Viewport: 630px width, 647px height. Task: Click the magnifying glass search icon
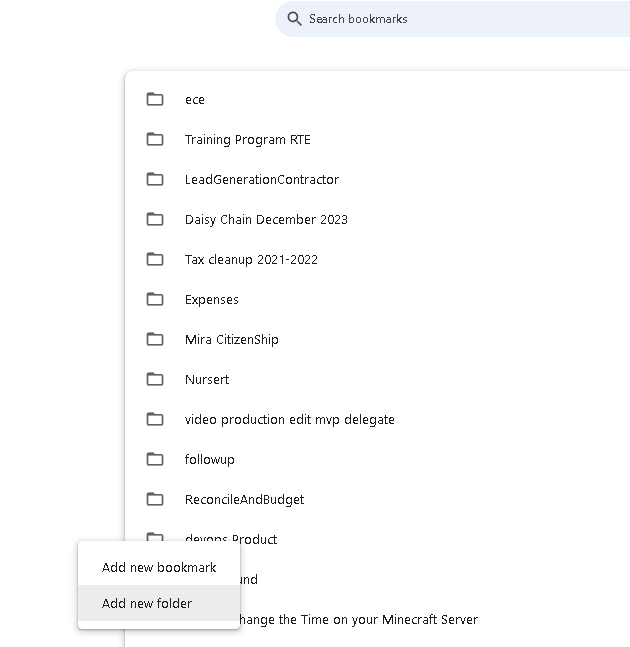click(x=294, y=19)
